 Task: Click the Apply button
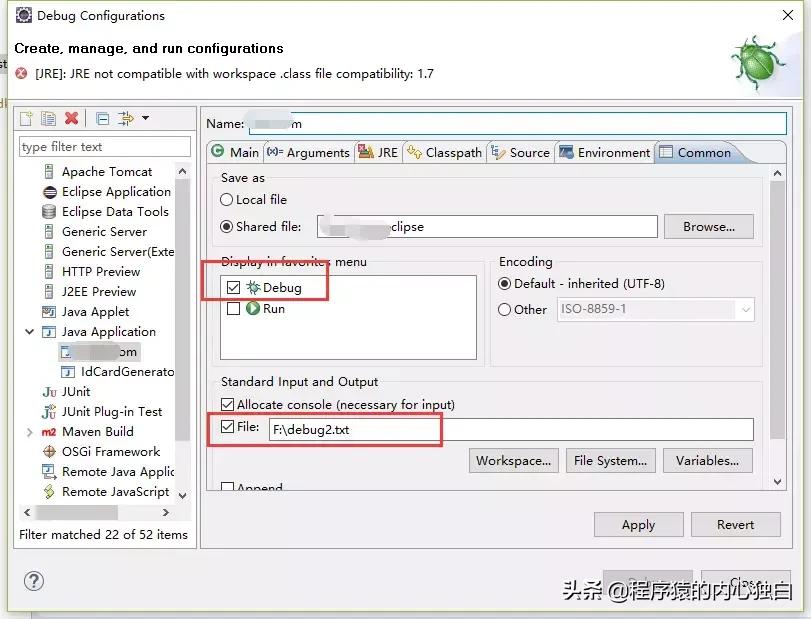(x=638, y=525)
